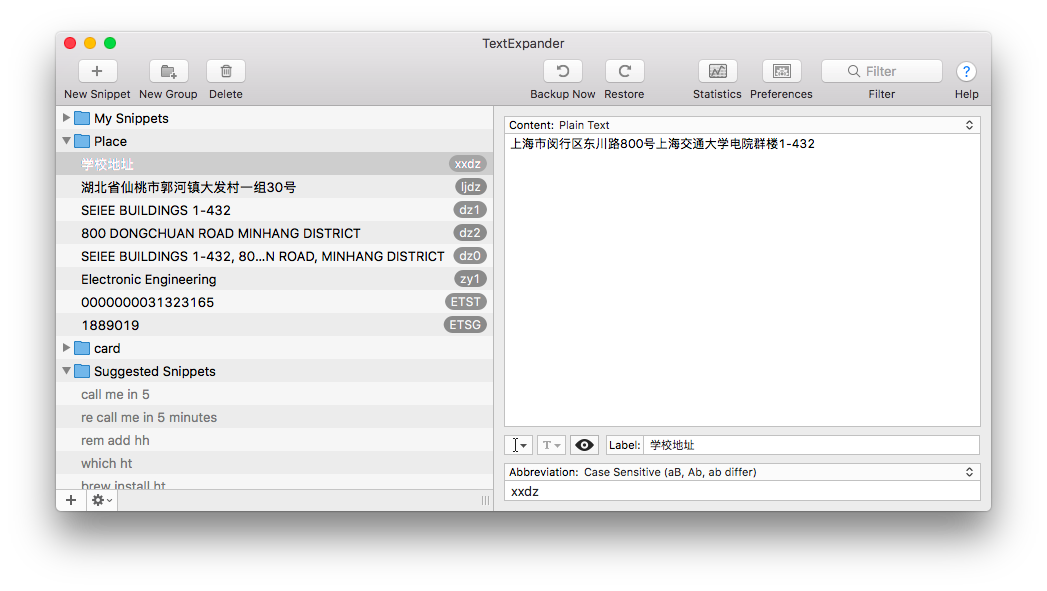Click the Help question mark icon
1047x591 pixels.
[966, 71]
